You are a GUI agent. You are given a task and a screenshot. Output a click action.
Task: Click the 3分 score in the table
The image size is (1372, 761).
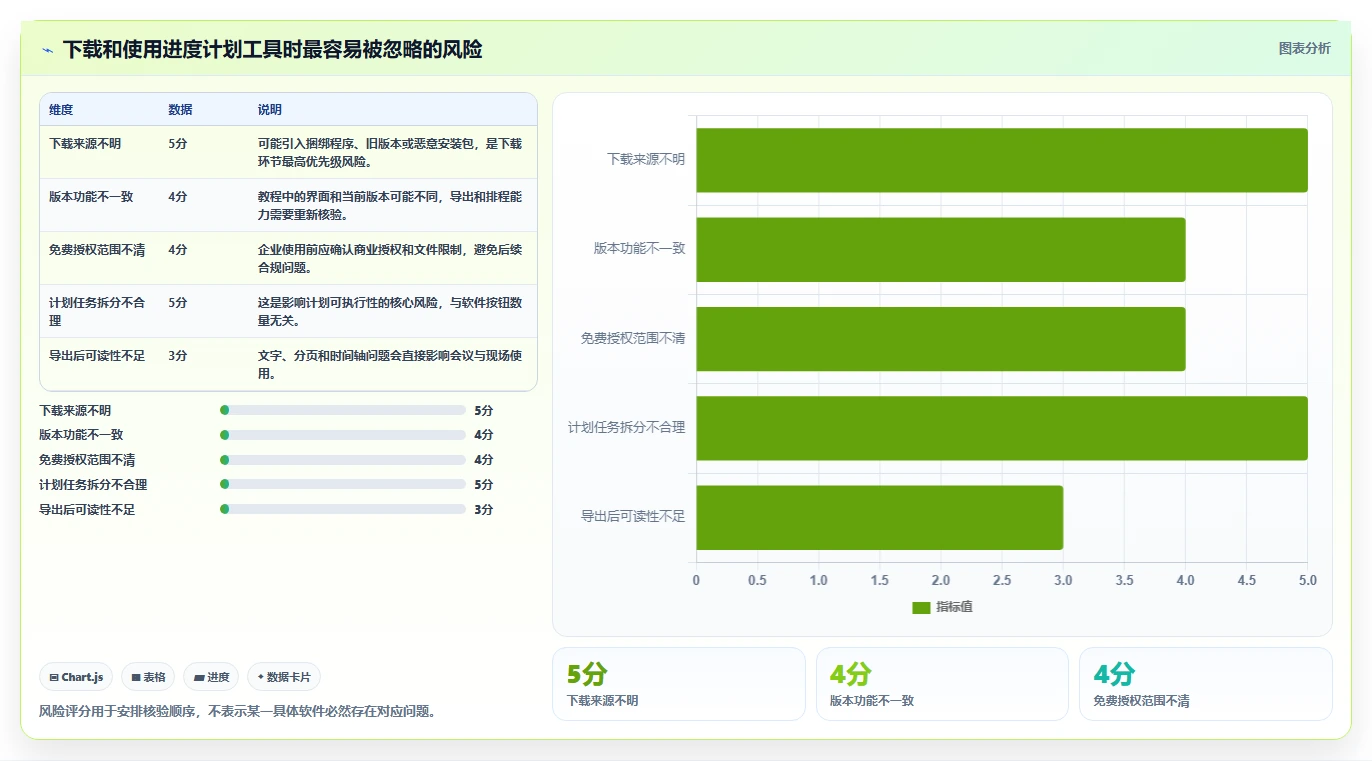[178, 356]
